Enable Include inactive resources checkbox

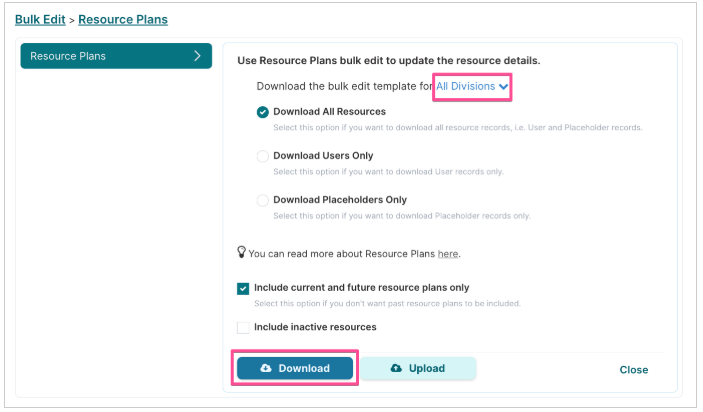(x=243, y=328)
